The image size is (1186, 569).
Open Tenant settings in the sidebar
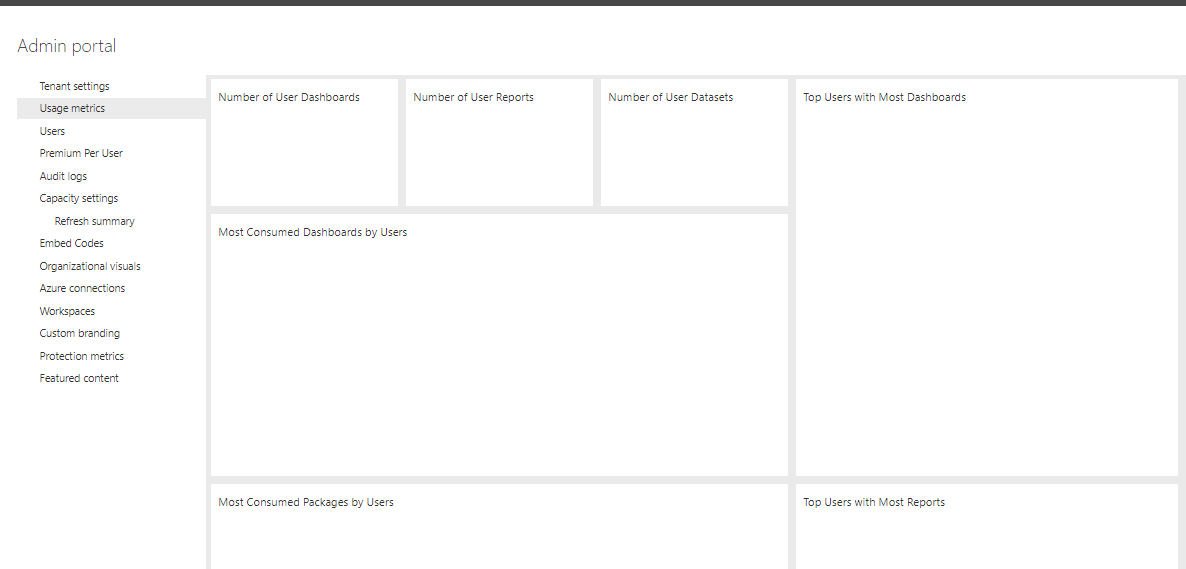(74, 86)
